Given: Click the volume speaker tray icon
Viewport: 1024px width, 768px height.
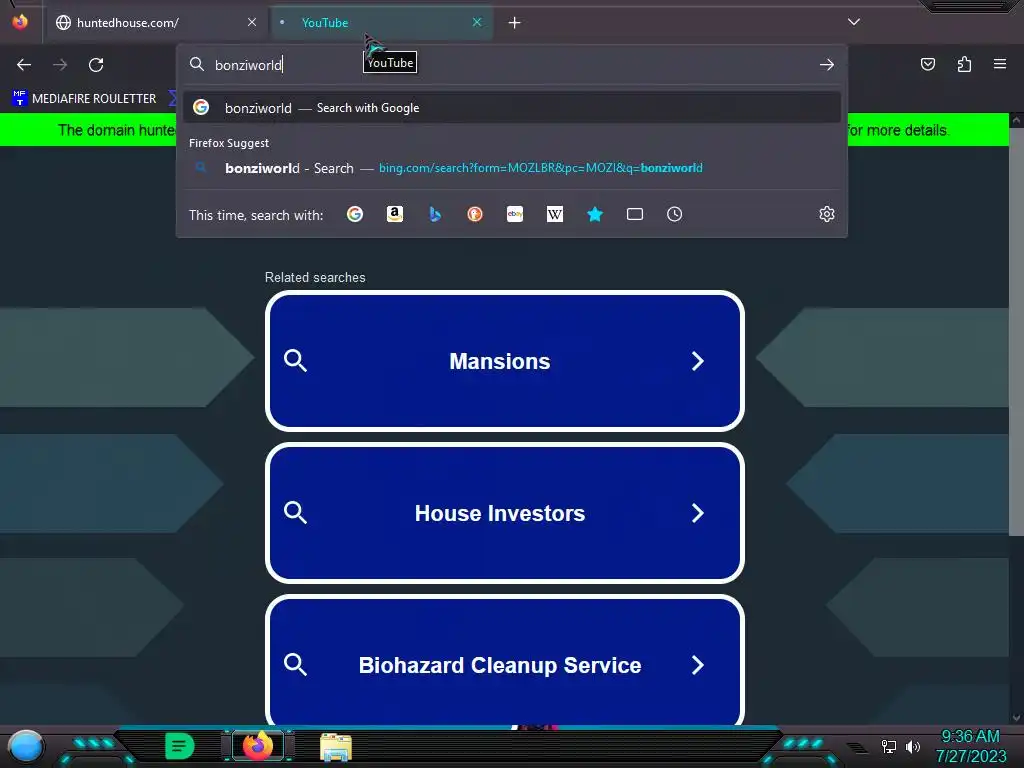Looking at the screenshot, I should pos(913,746).
